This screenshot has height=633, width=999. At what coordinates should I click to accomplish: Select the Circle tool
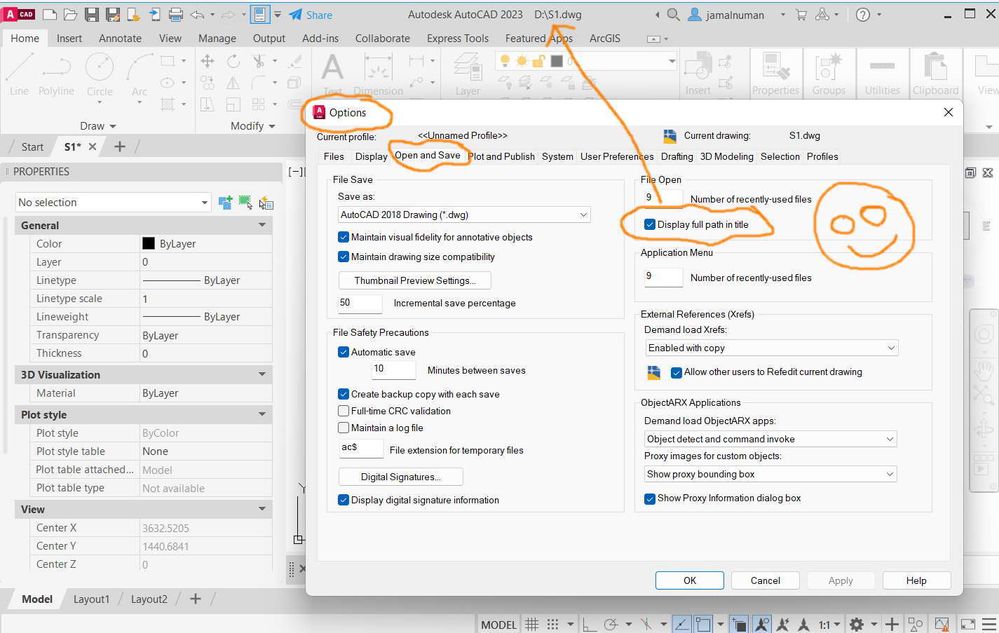pyautogui.click(x=99, y=76)
